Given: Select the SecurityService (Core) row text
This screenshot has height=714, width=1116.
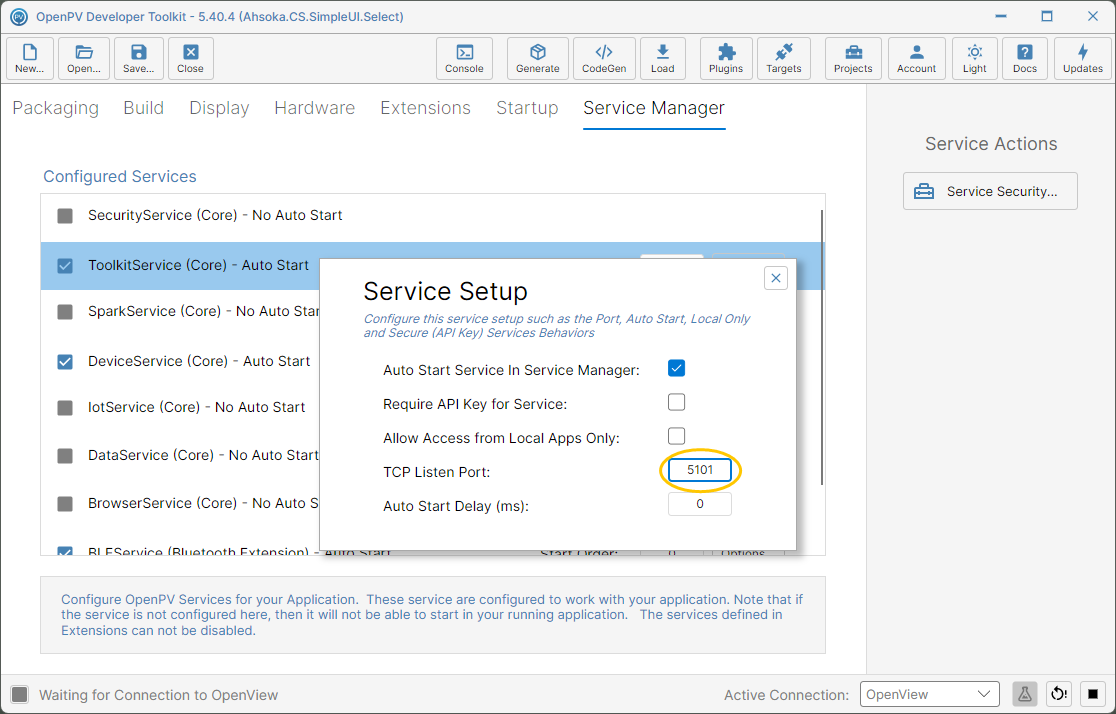Looking at the screenshot, I should click(x=215, y=215).
